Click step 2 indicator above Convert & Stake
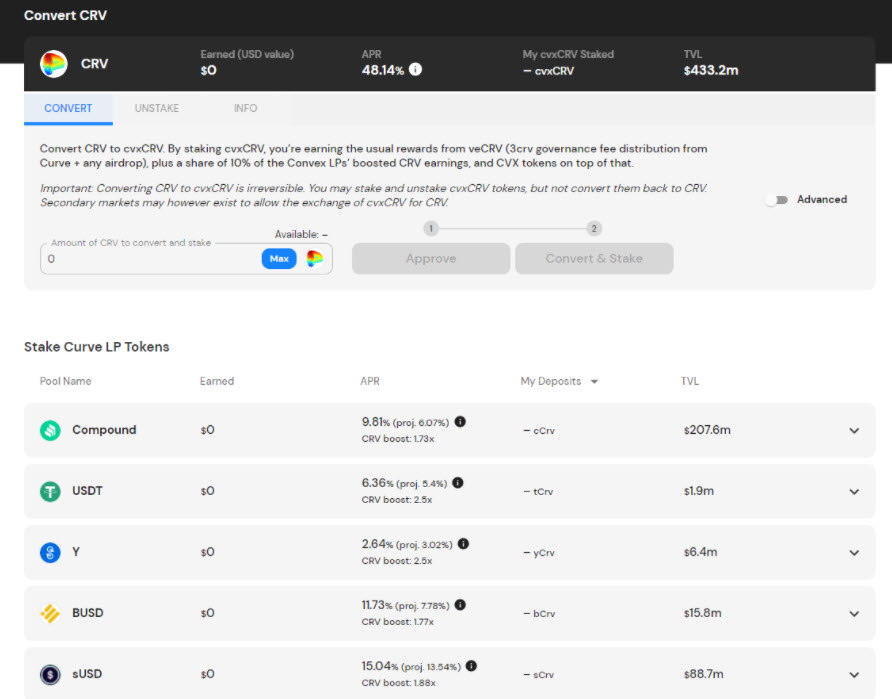The image size is (892, 699). point(594,229)
